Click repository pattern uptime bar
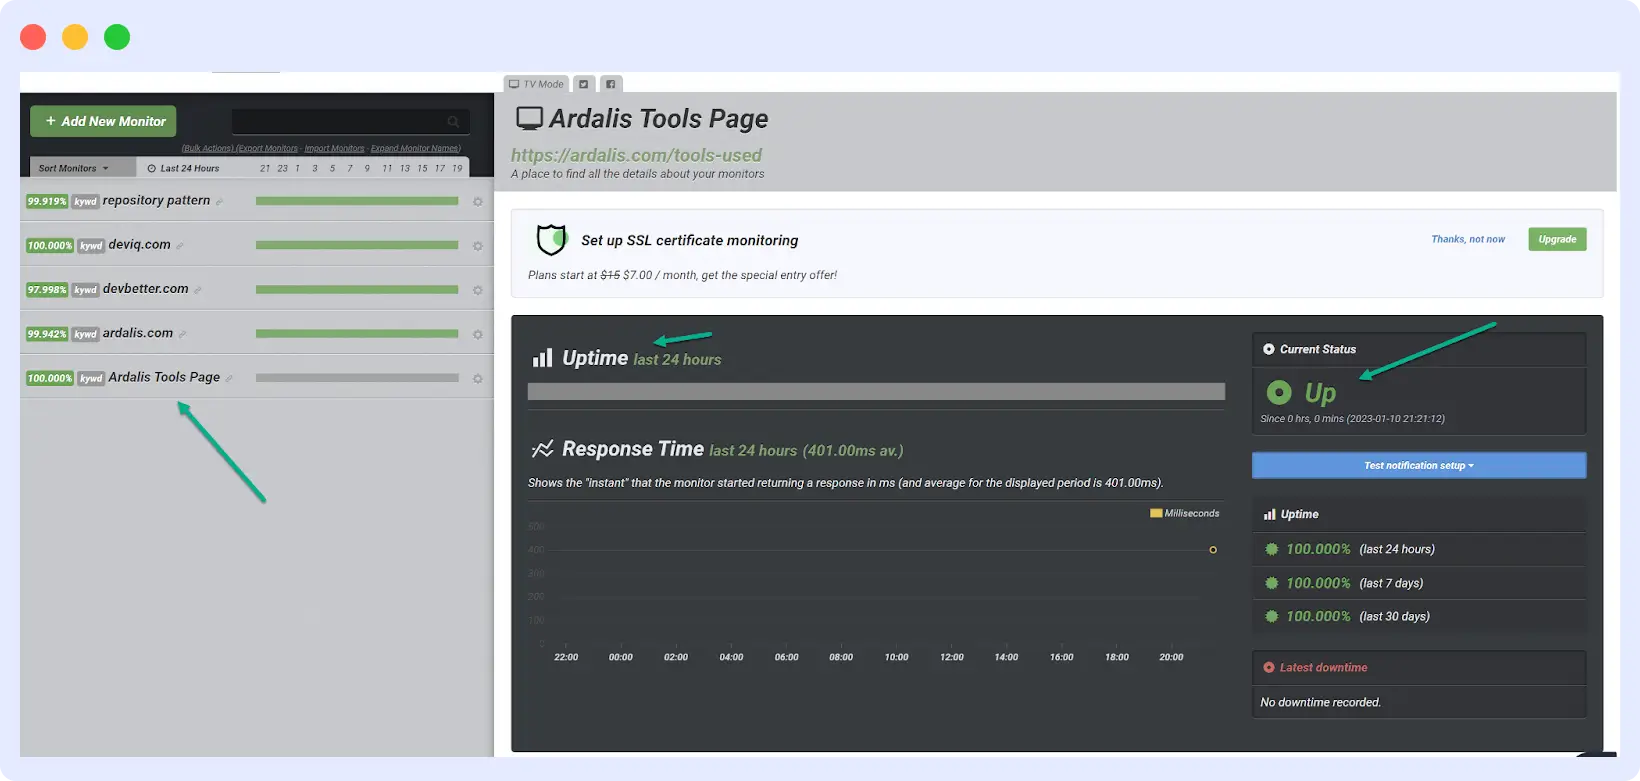This screenshot has width=1640, height=781. coord(357,201)
